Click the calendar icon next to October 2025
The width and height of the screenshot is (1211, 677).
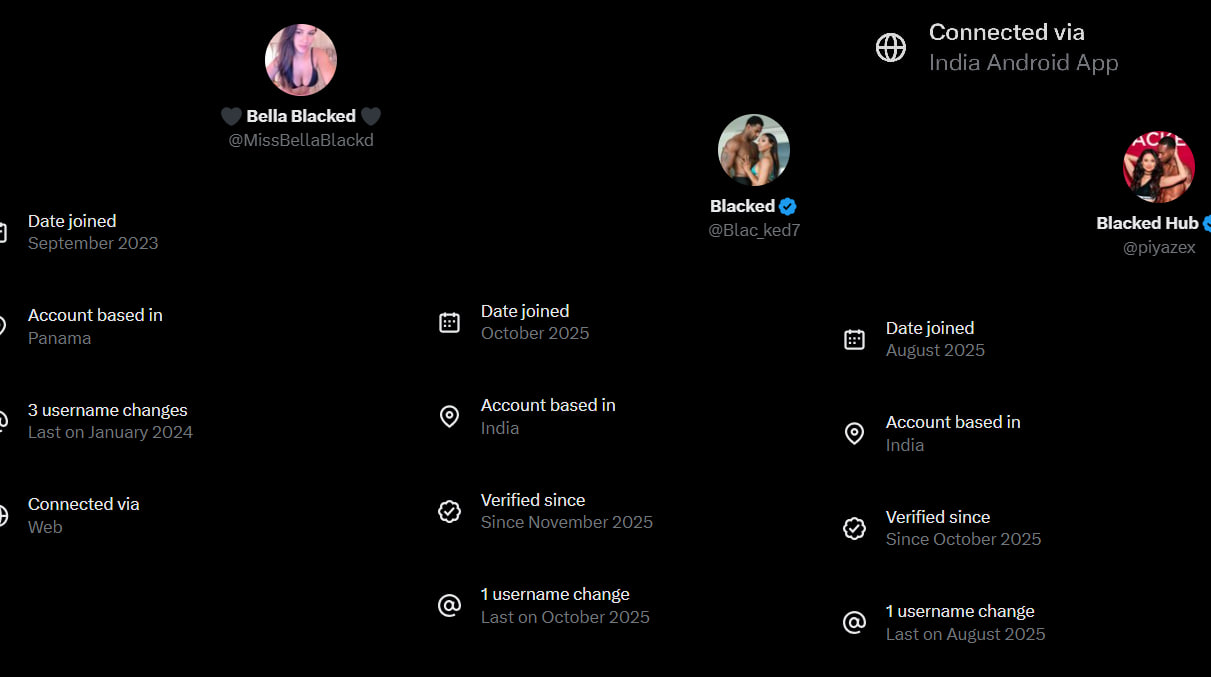point(450,322)
